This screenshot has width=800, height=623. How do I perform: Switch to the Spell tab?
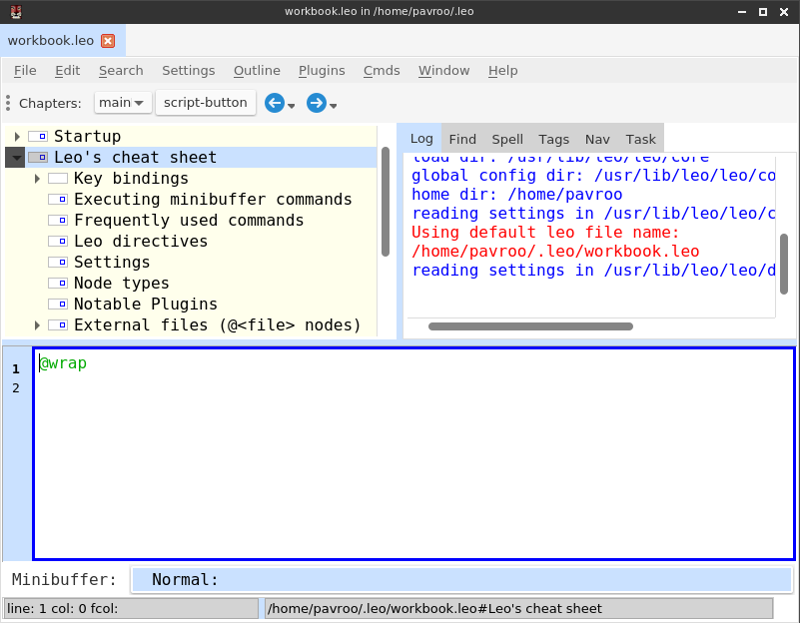tap(507, 139)
